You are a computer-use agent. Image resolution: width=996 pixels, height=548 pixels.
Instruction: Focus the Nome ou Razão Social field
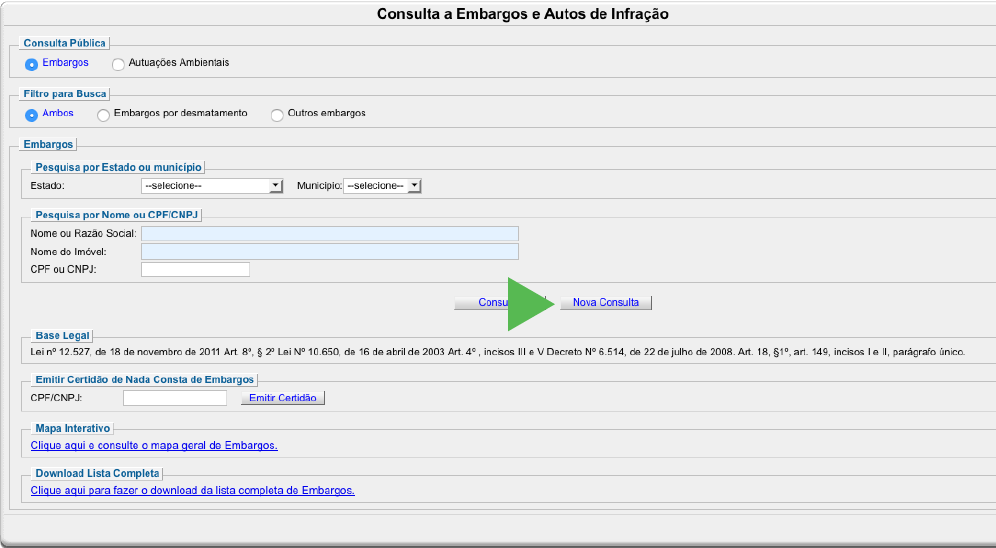(x=330, y=234)
